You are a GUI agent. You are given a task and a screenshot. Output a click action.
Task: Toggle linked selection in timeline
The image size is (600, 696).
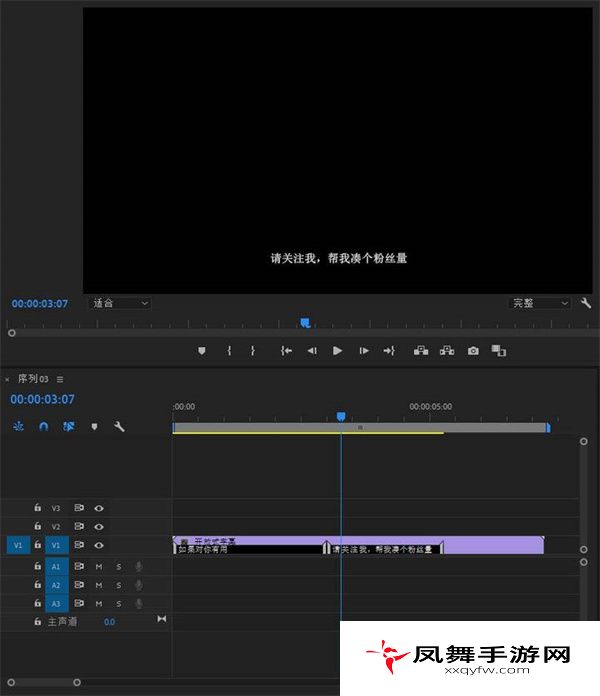(x=68, y=426)
